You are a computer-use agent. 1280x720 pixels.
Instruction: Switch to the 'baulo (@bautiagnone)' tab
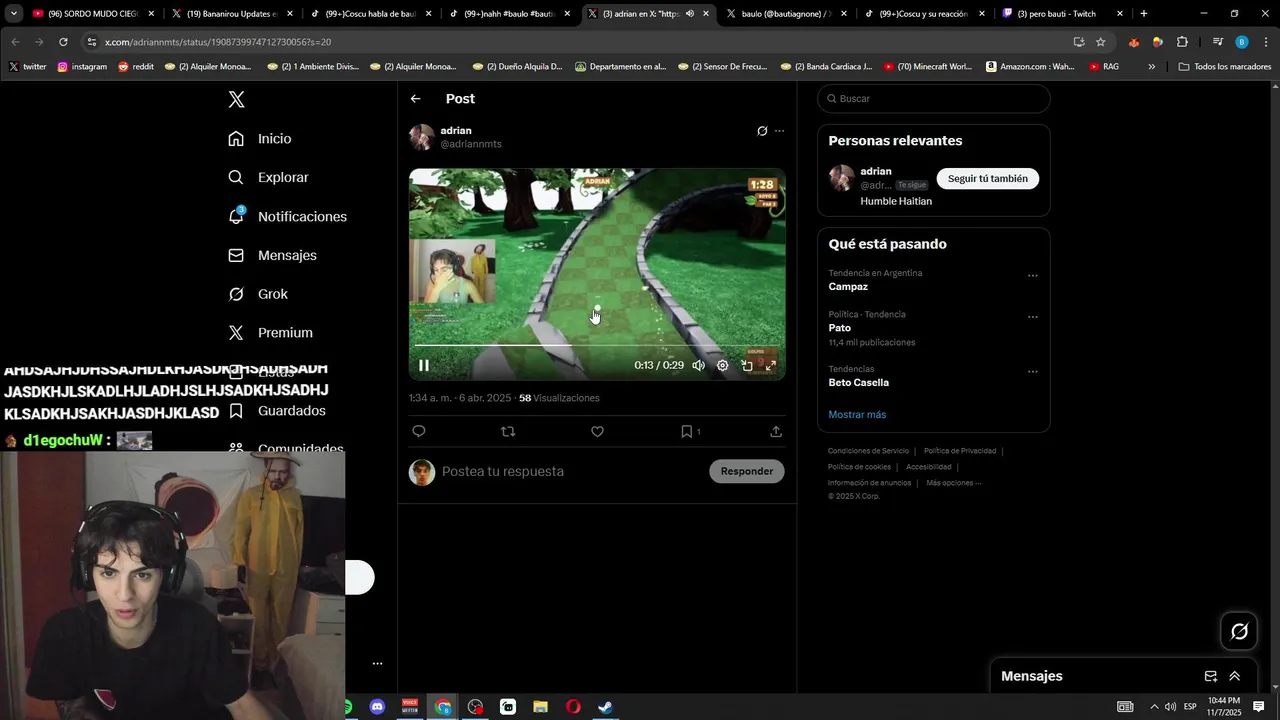[x=785, y=14]
